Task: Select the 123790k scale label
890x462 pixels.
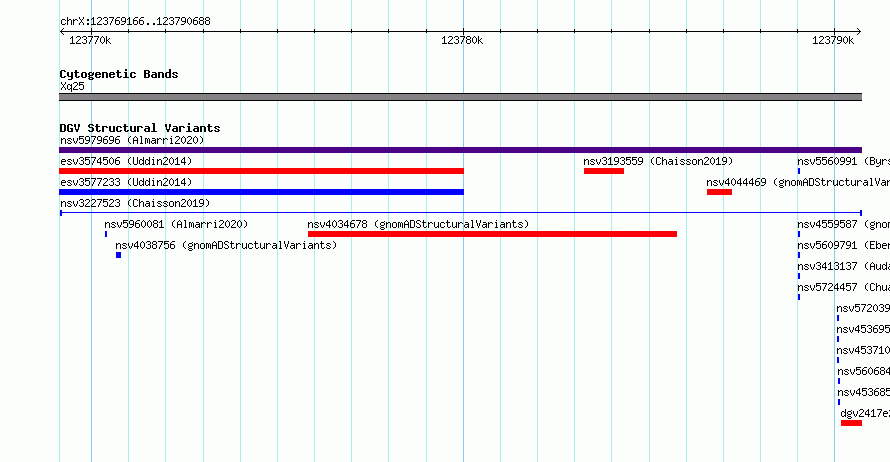Action: point(833,40)
